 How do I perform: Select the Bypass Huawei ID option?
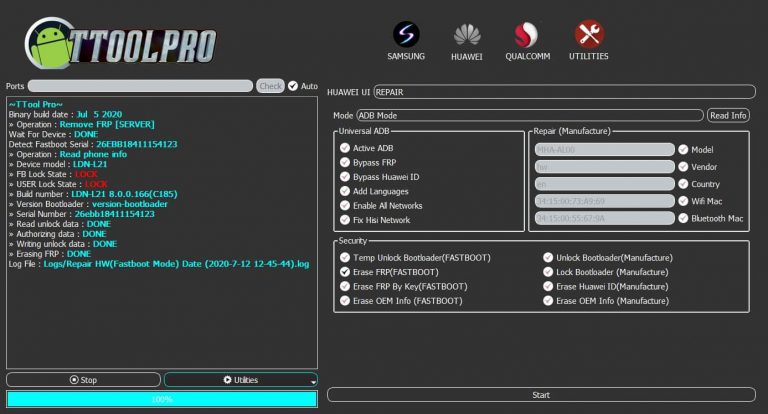coord(380,177)
